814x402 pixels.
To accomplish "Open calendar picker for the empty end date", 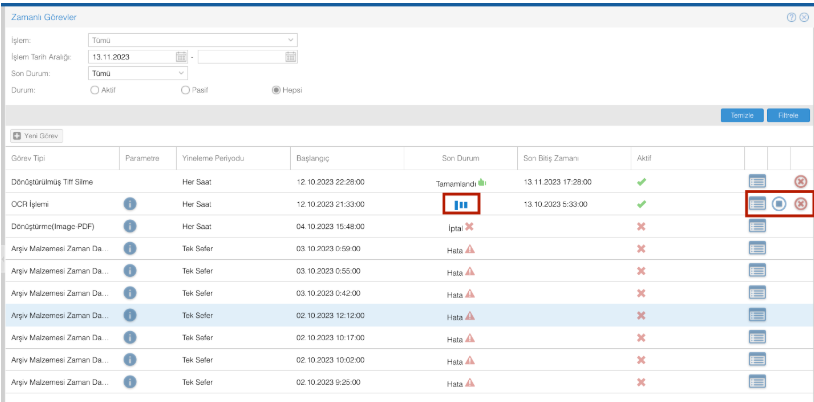I will pyautogui.click(x=291, y=57).
